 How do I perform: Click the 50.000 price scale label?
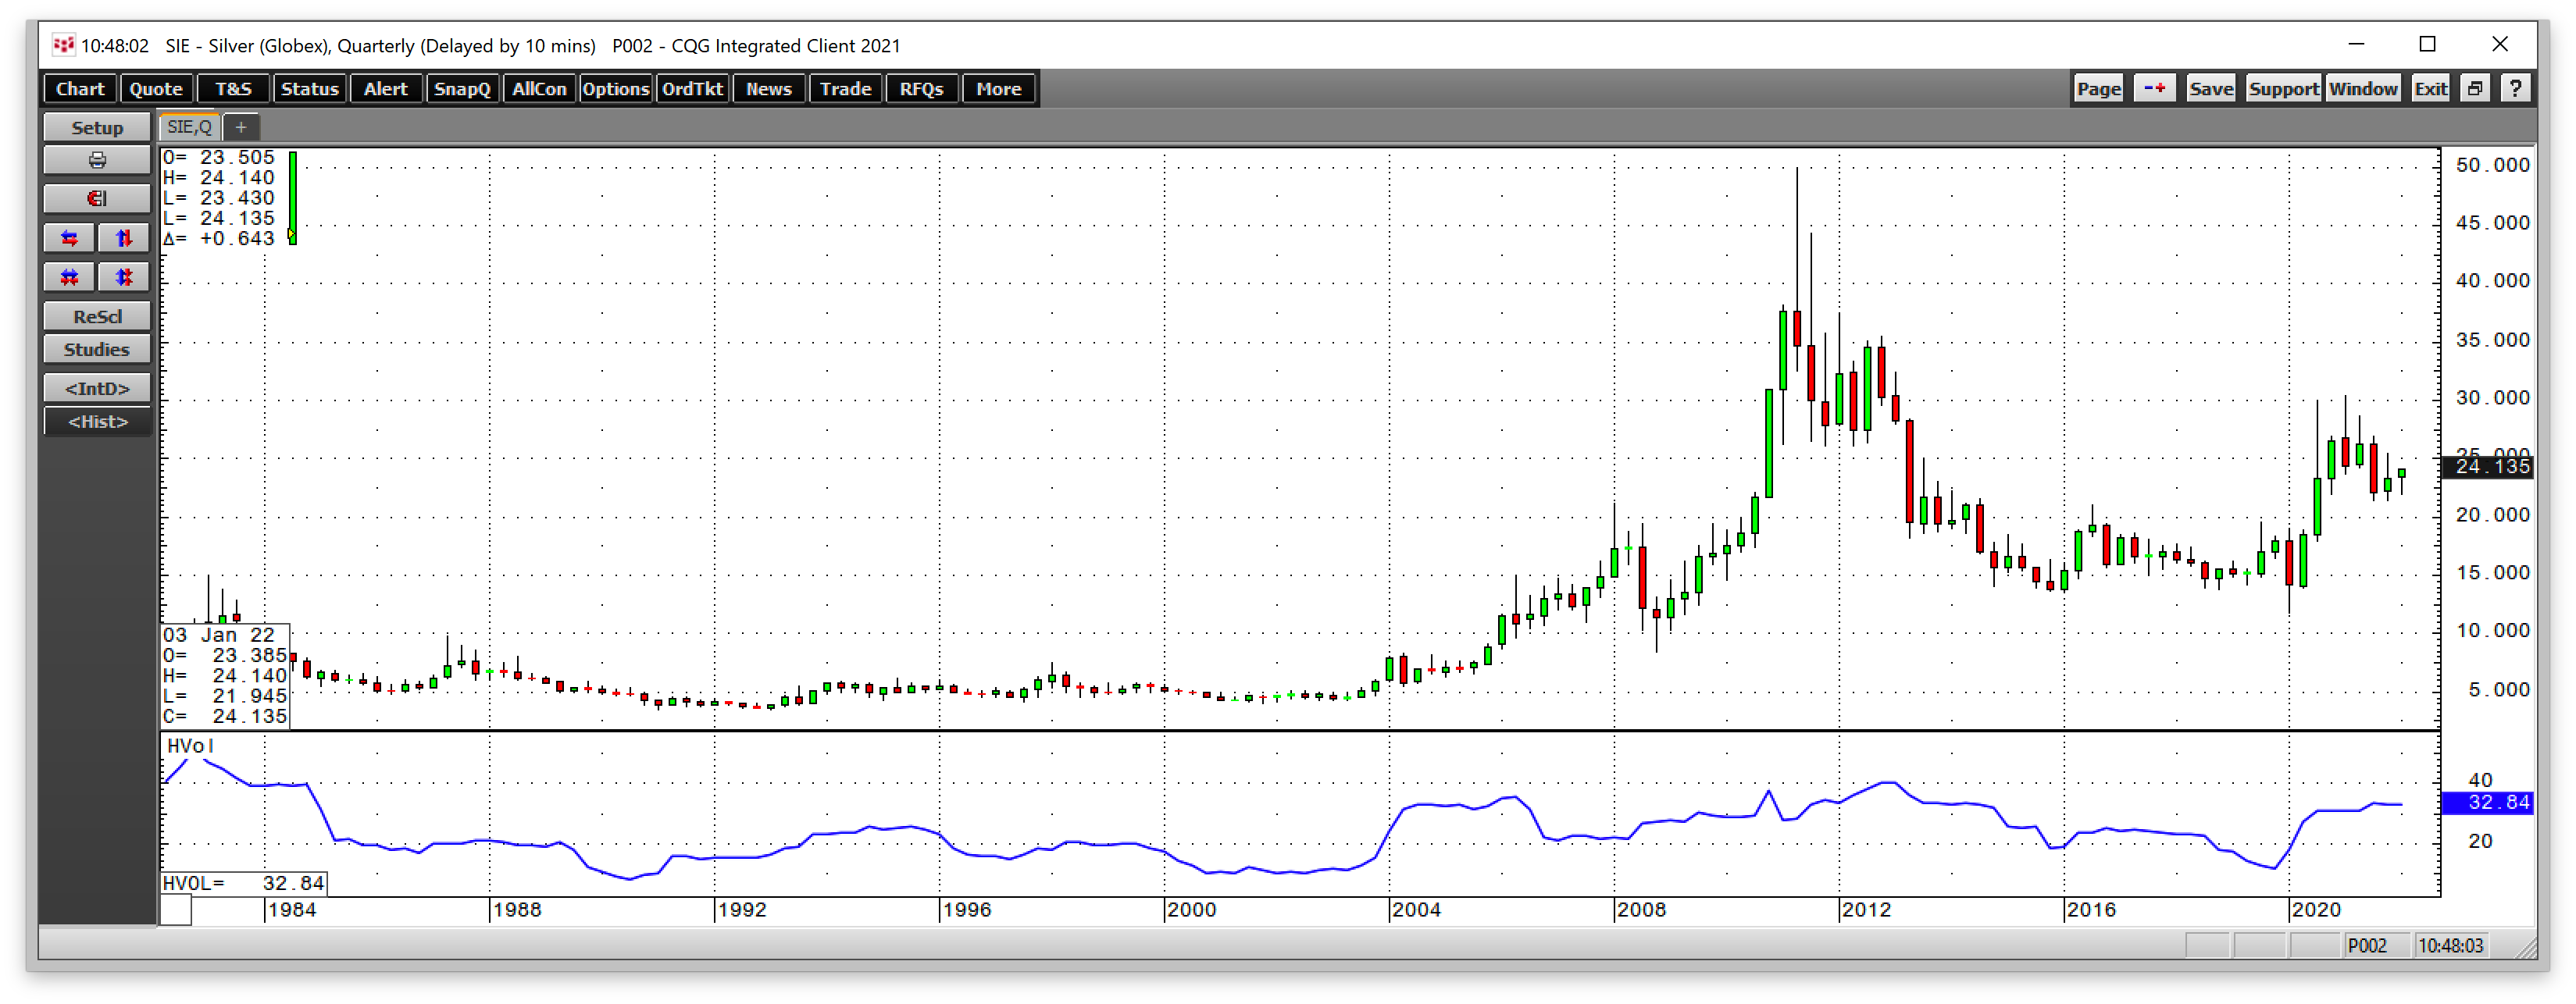point(2492,165)
